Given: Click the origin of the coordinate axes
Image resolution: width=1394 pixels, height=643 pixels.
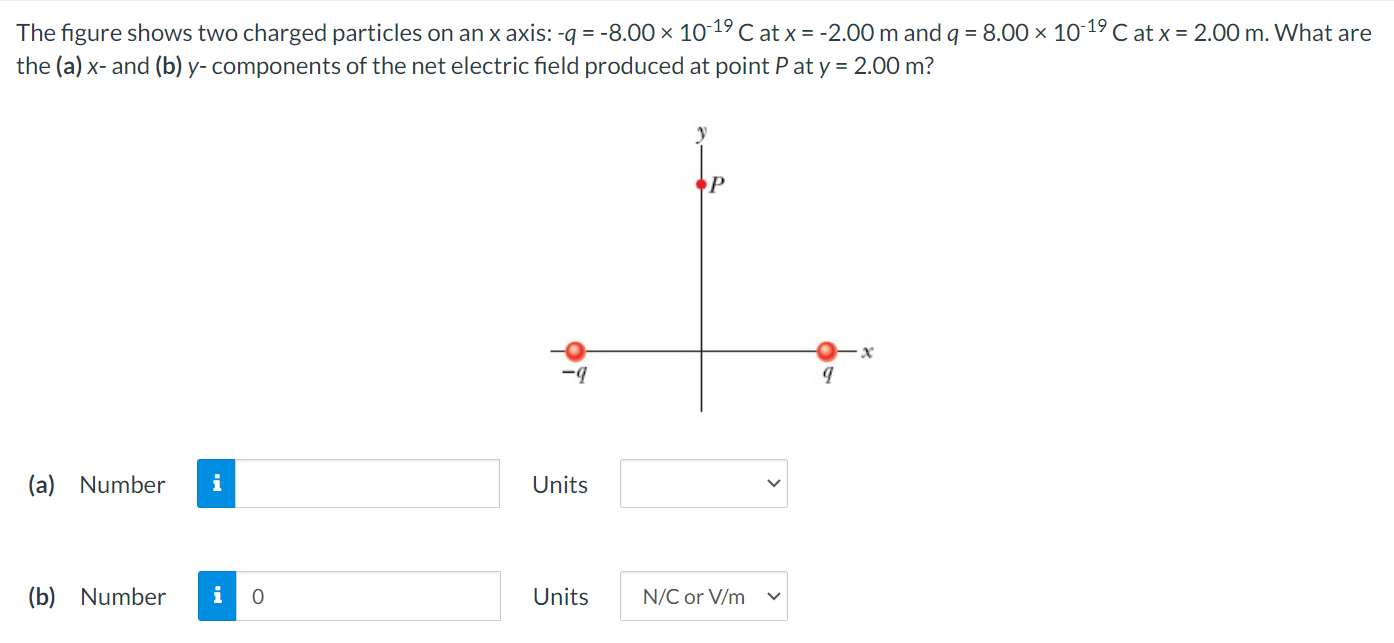Looking at the screenshot, I should [x=701, y=351].
